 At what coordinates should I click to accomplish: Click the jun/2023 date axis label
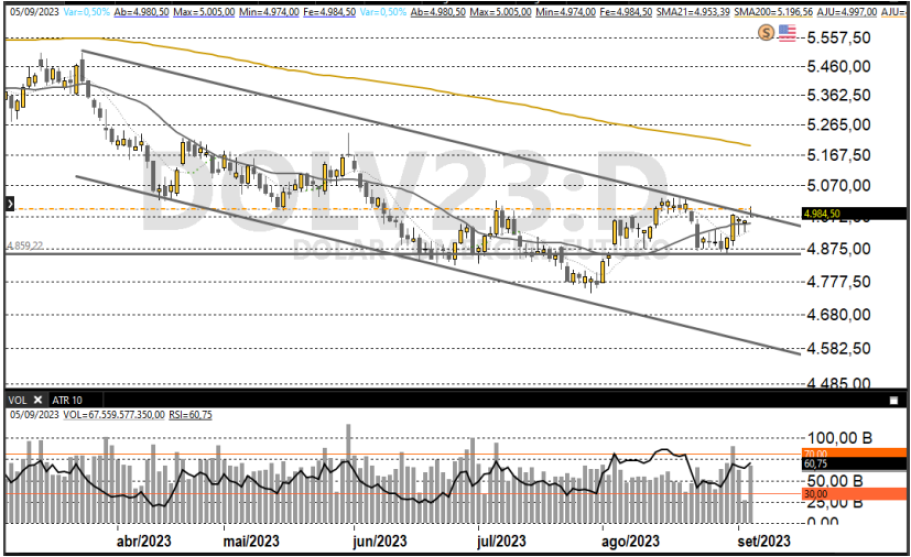tap(379, 541)
